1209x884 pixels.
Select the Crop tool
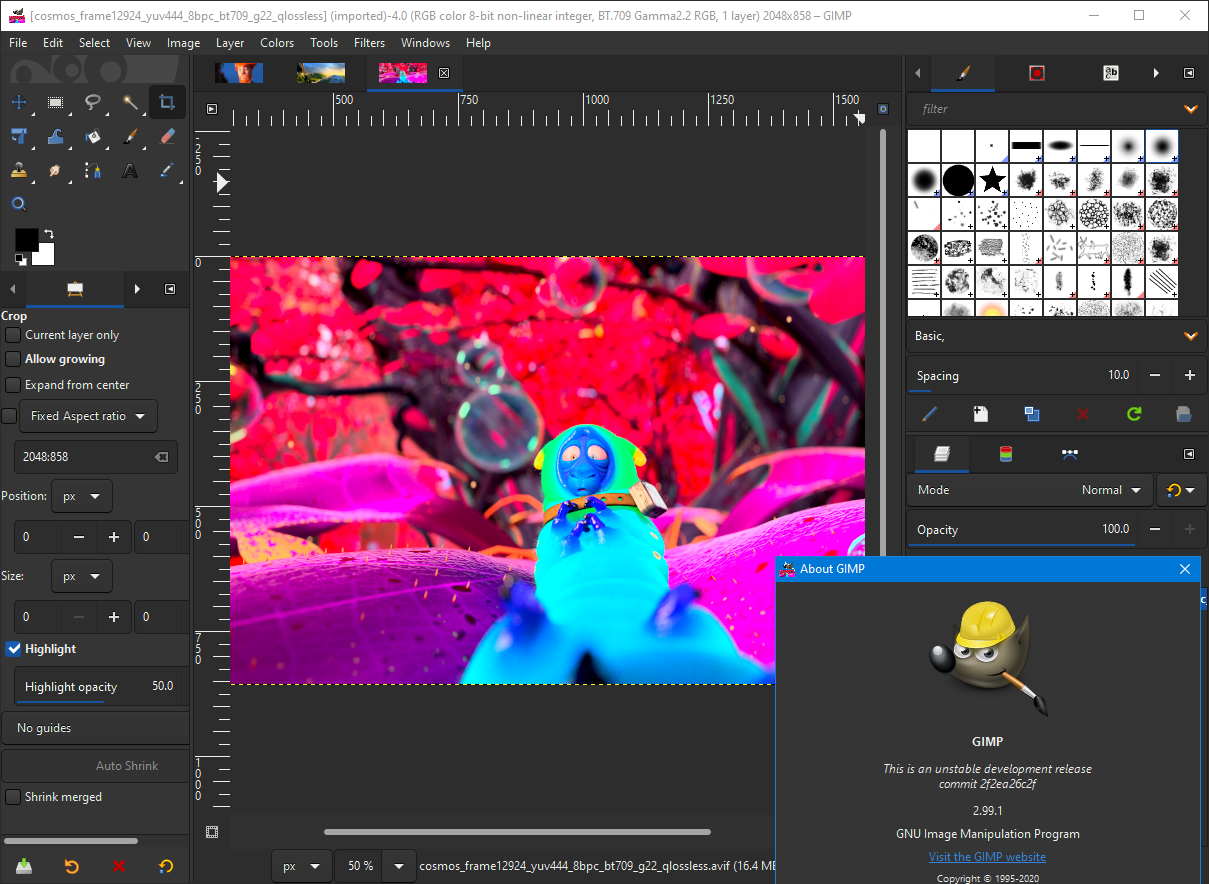[167, 102]
